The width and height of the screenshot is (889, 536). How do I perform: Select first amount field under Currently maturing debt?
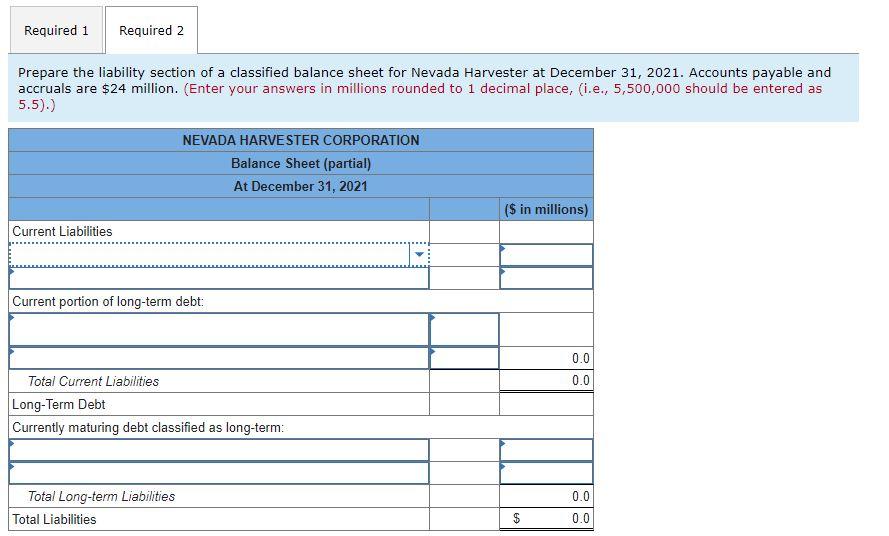tap(547, 450)
